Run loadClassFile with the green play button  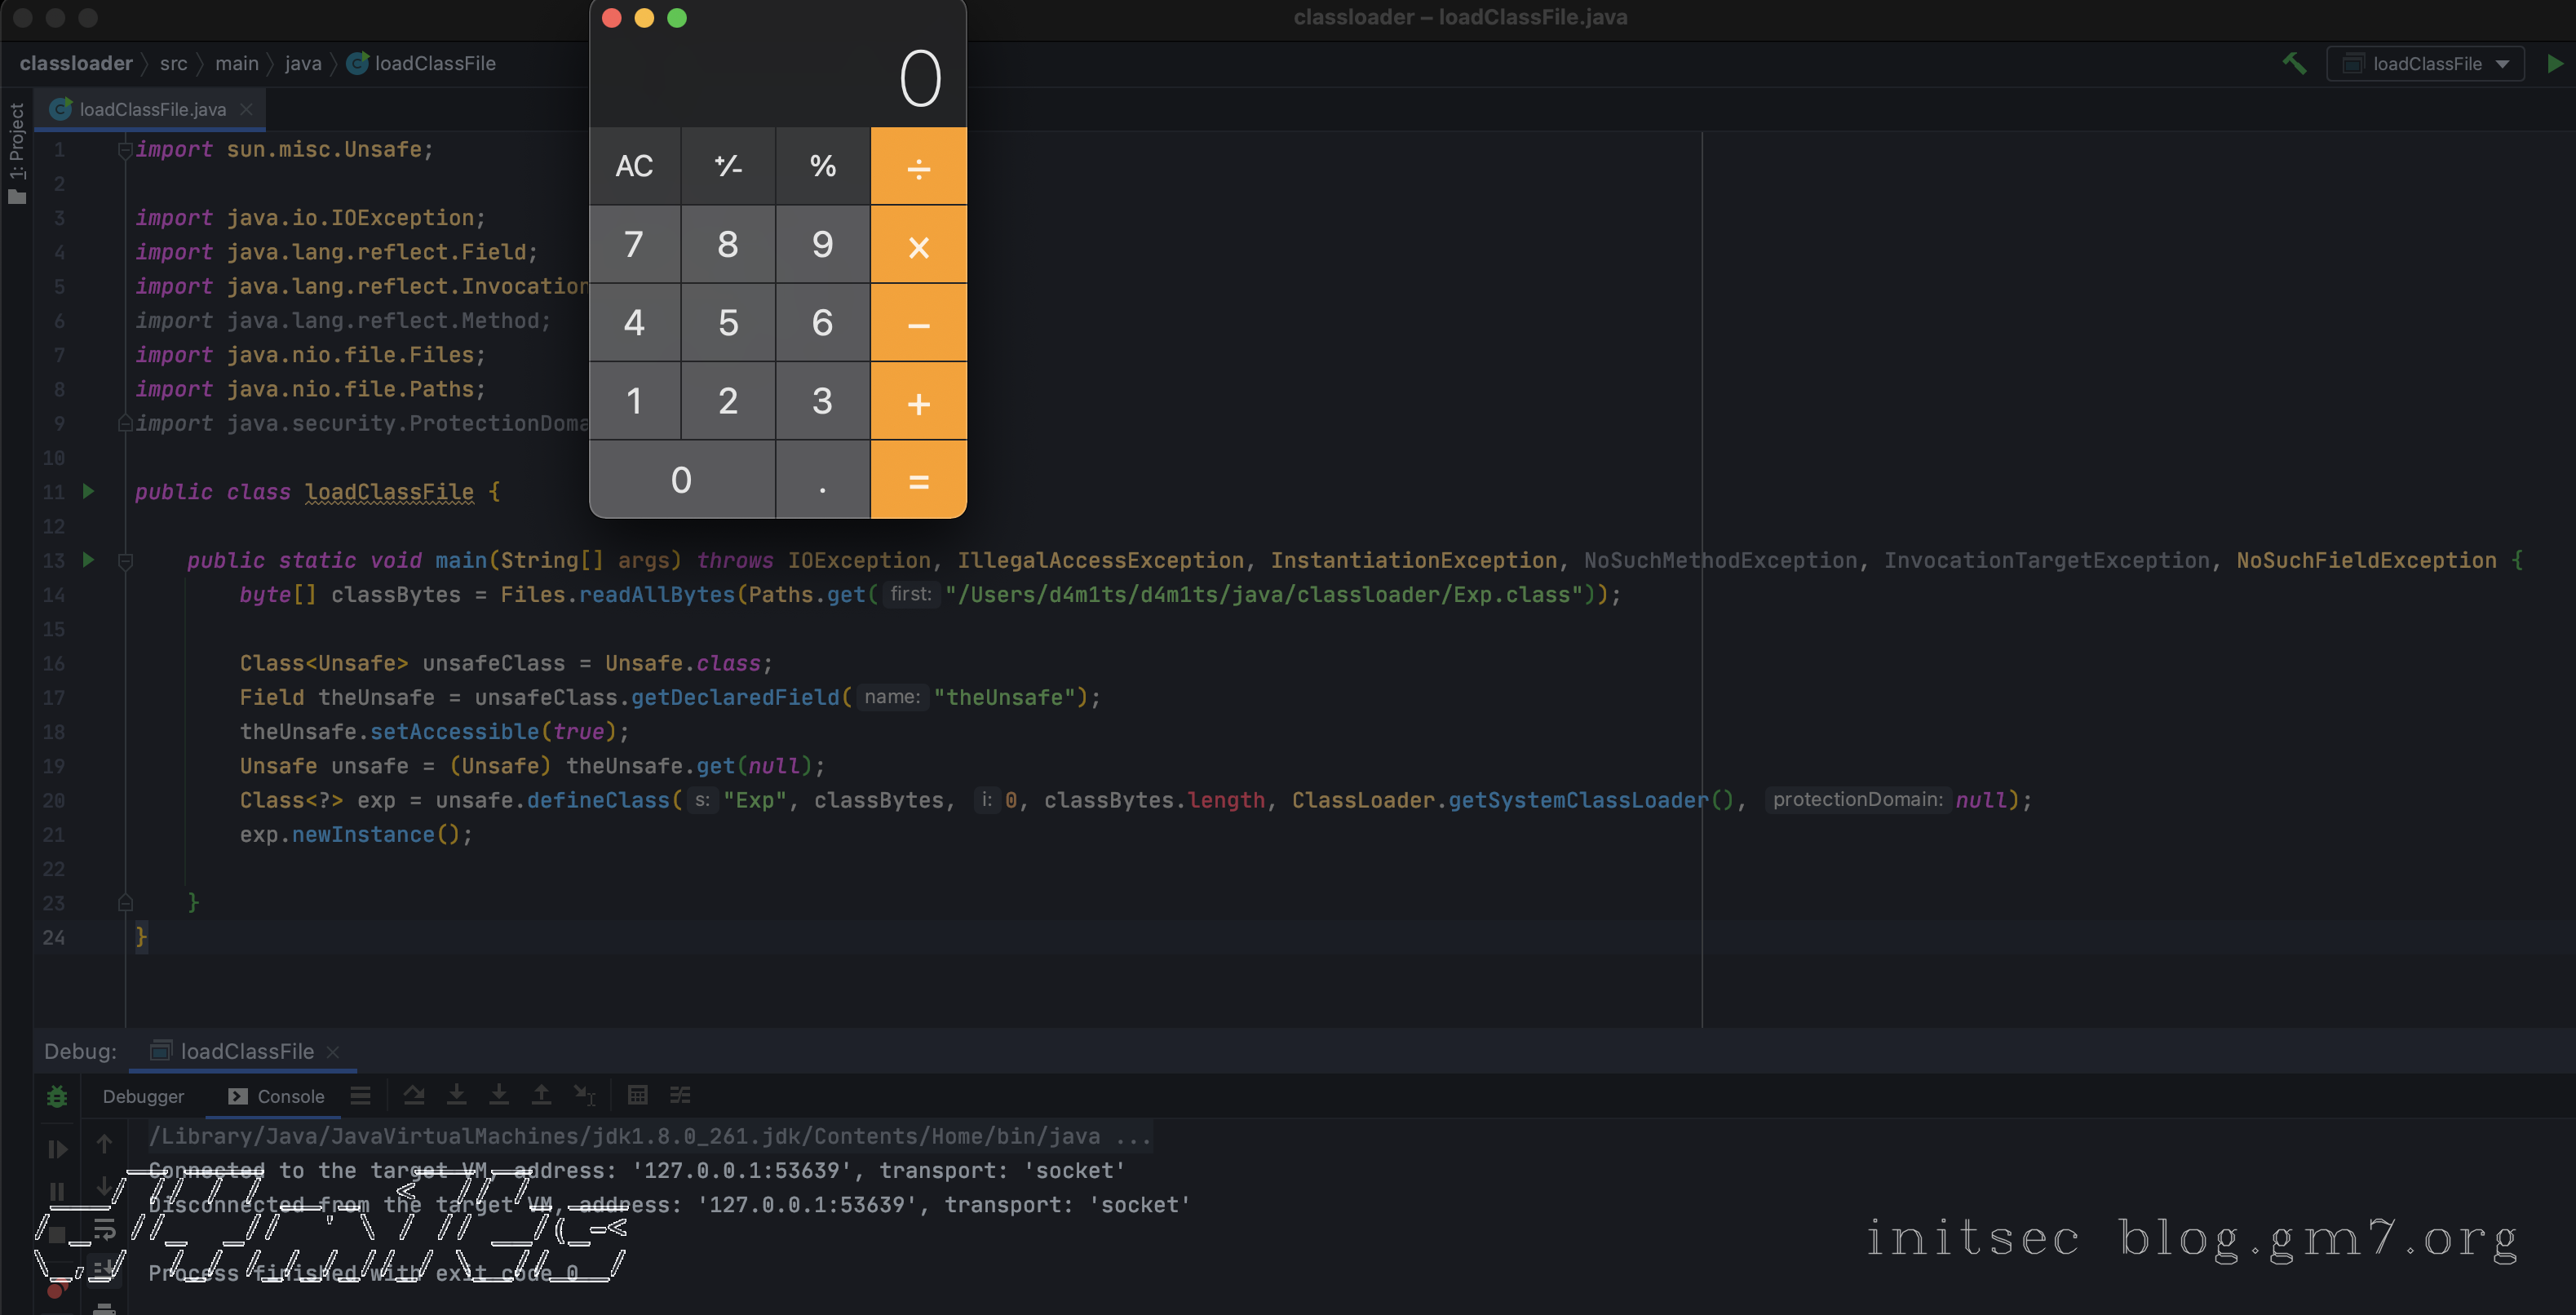pyautogui.click(x=2555, y=63)
